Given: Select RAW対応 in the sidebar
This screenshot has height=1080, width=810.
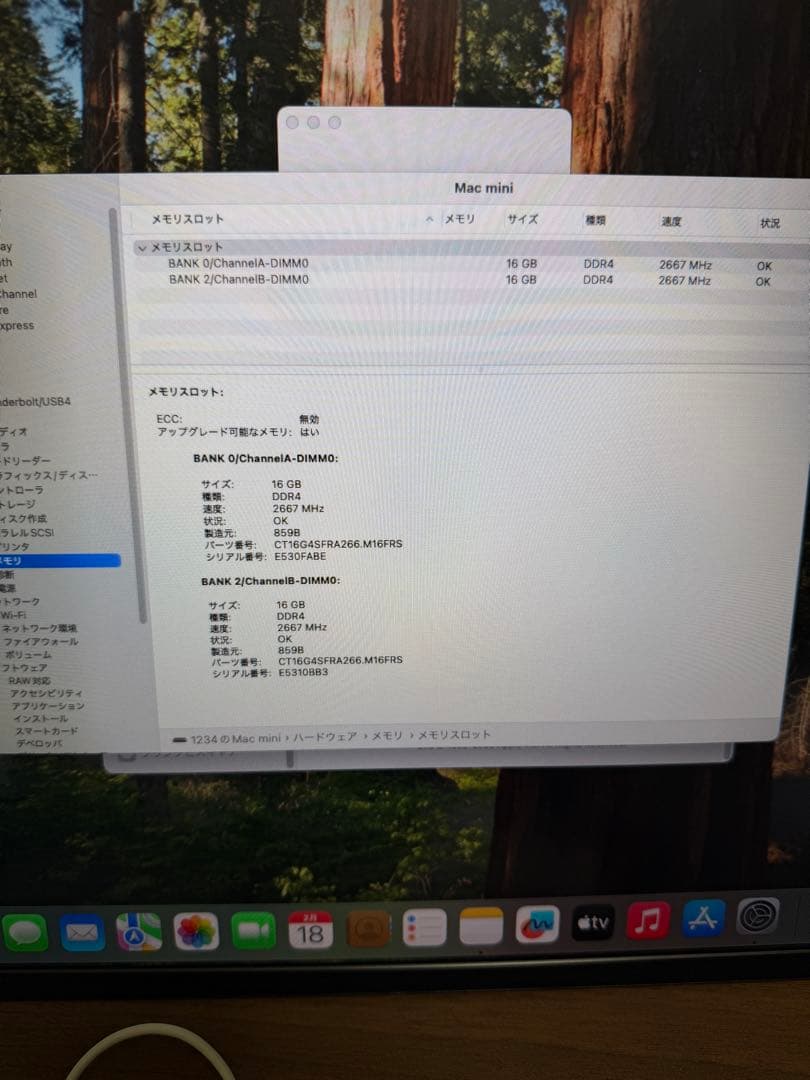Looking at the screenshot, I should coord(30,681).
